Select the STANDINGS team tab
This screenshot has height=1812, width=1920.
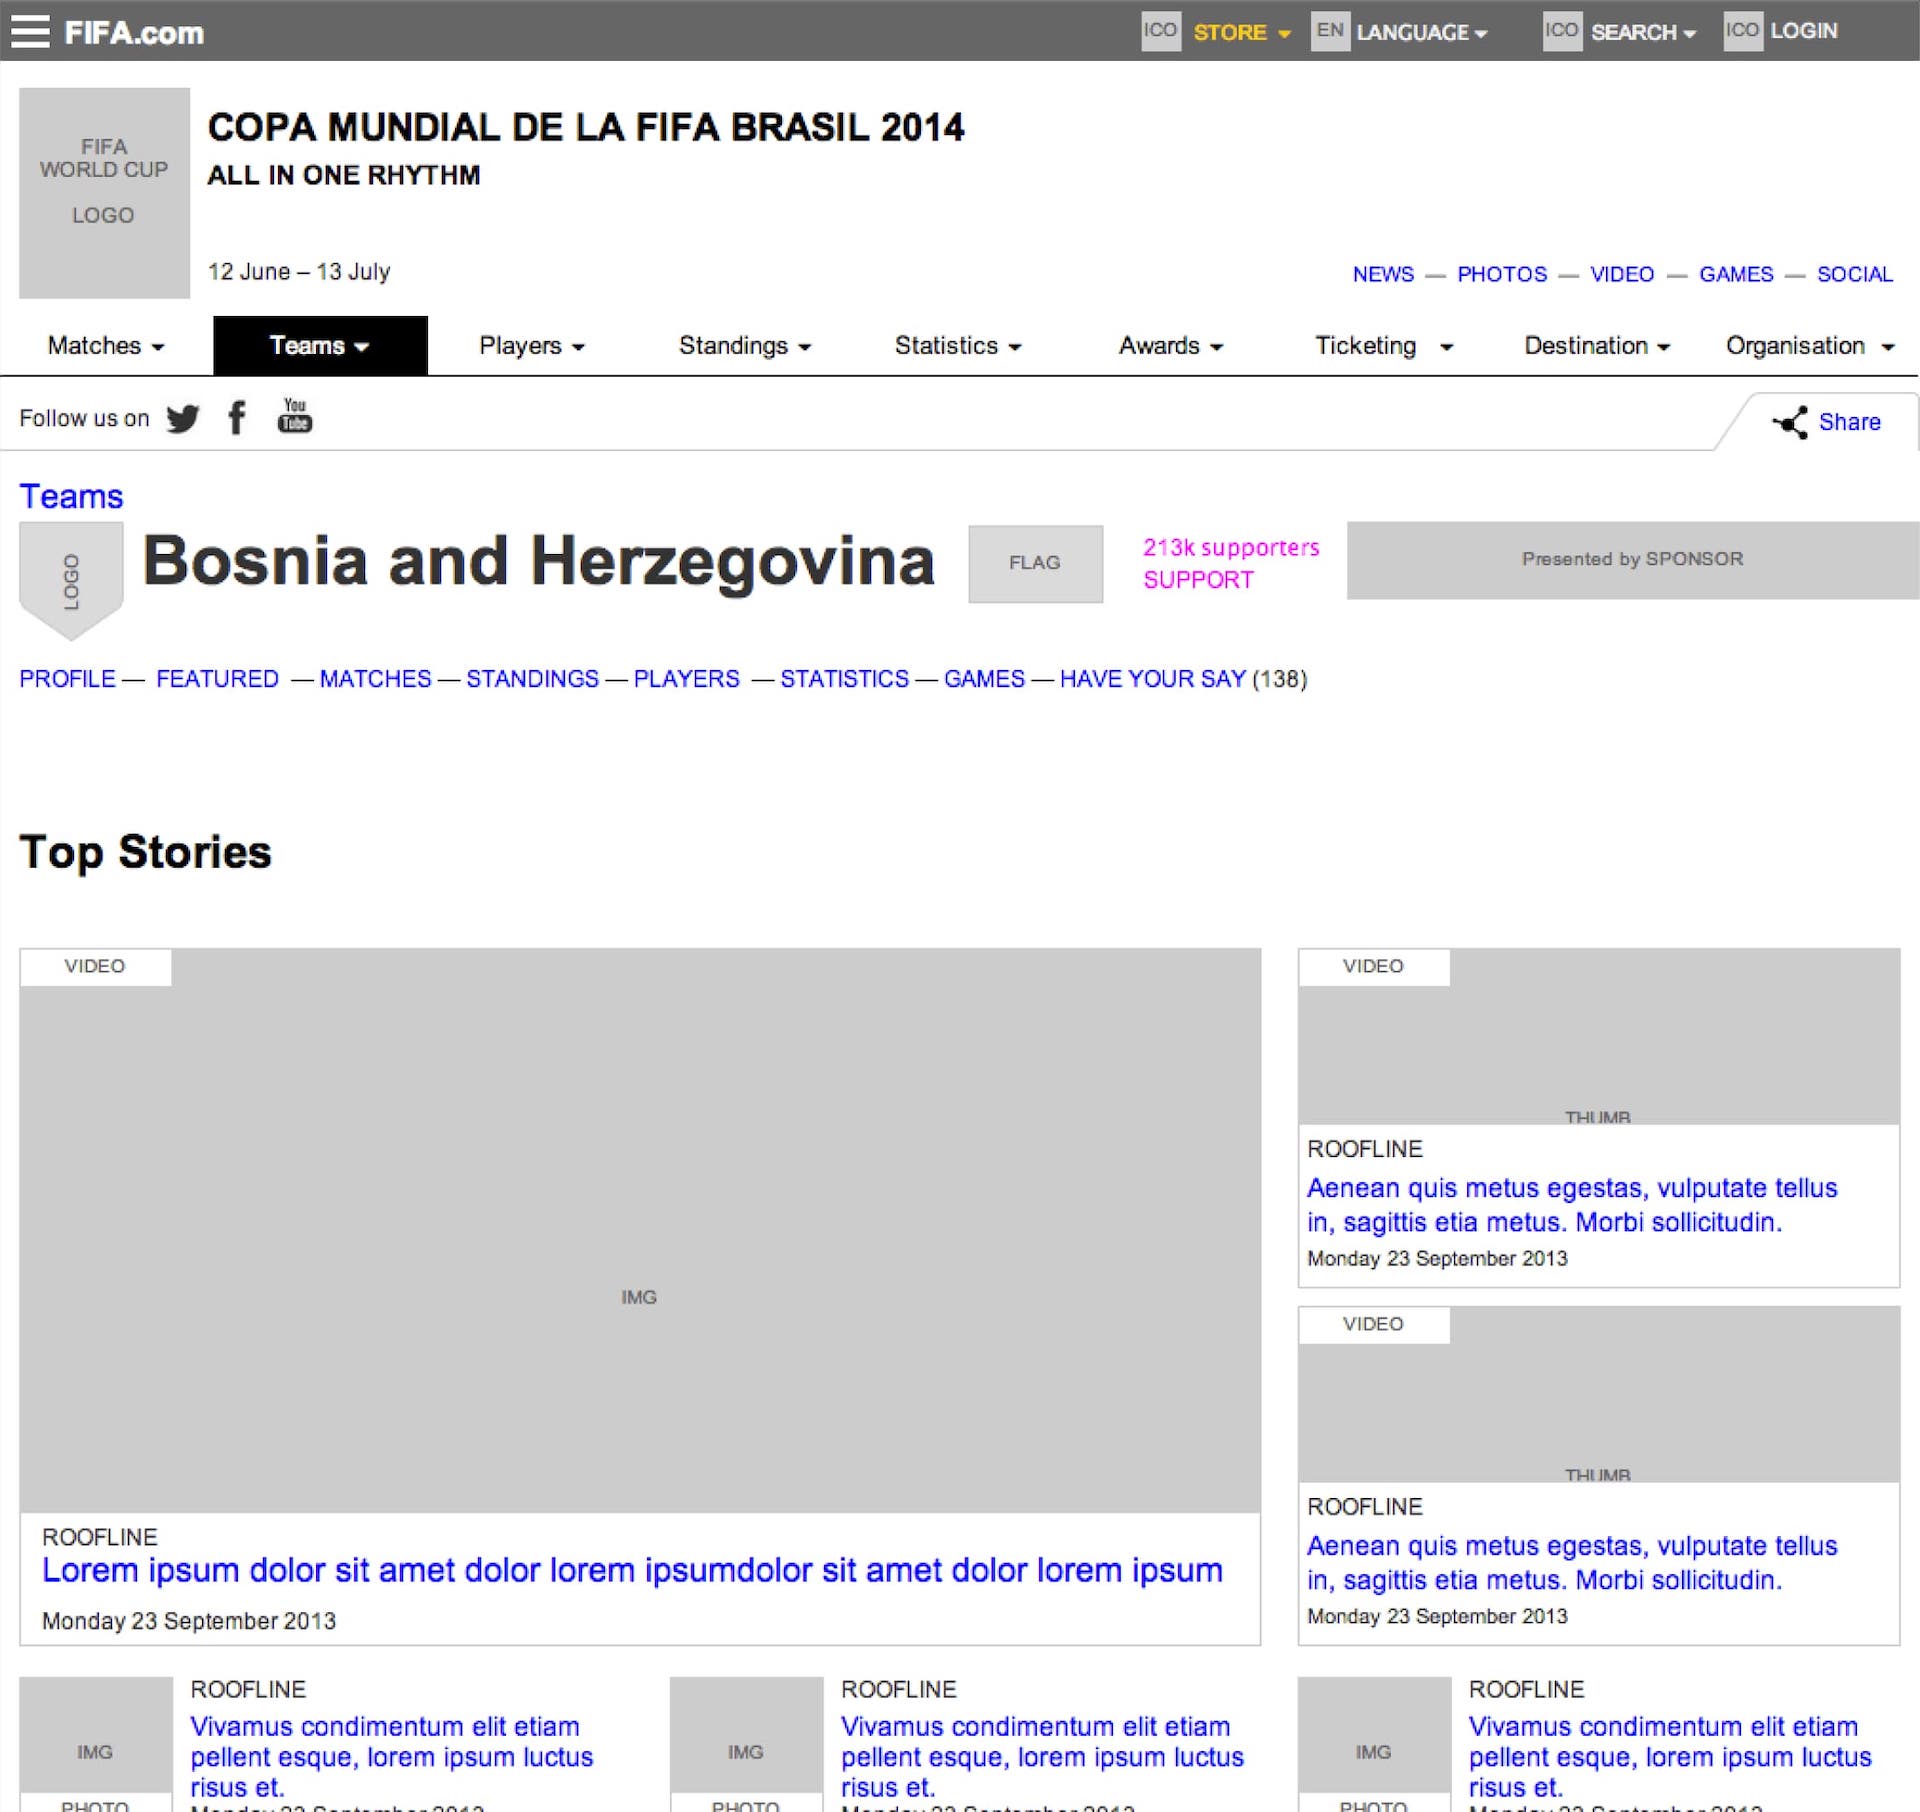532,679
